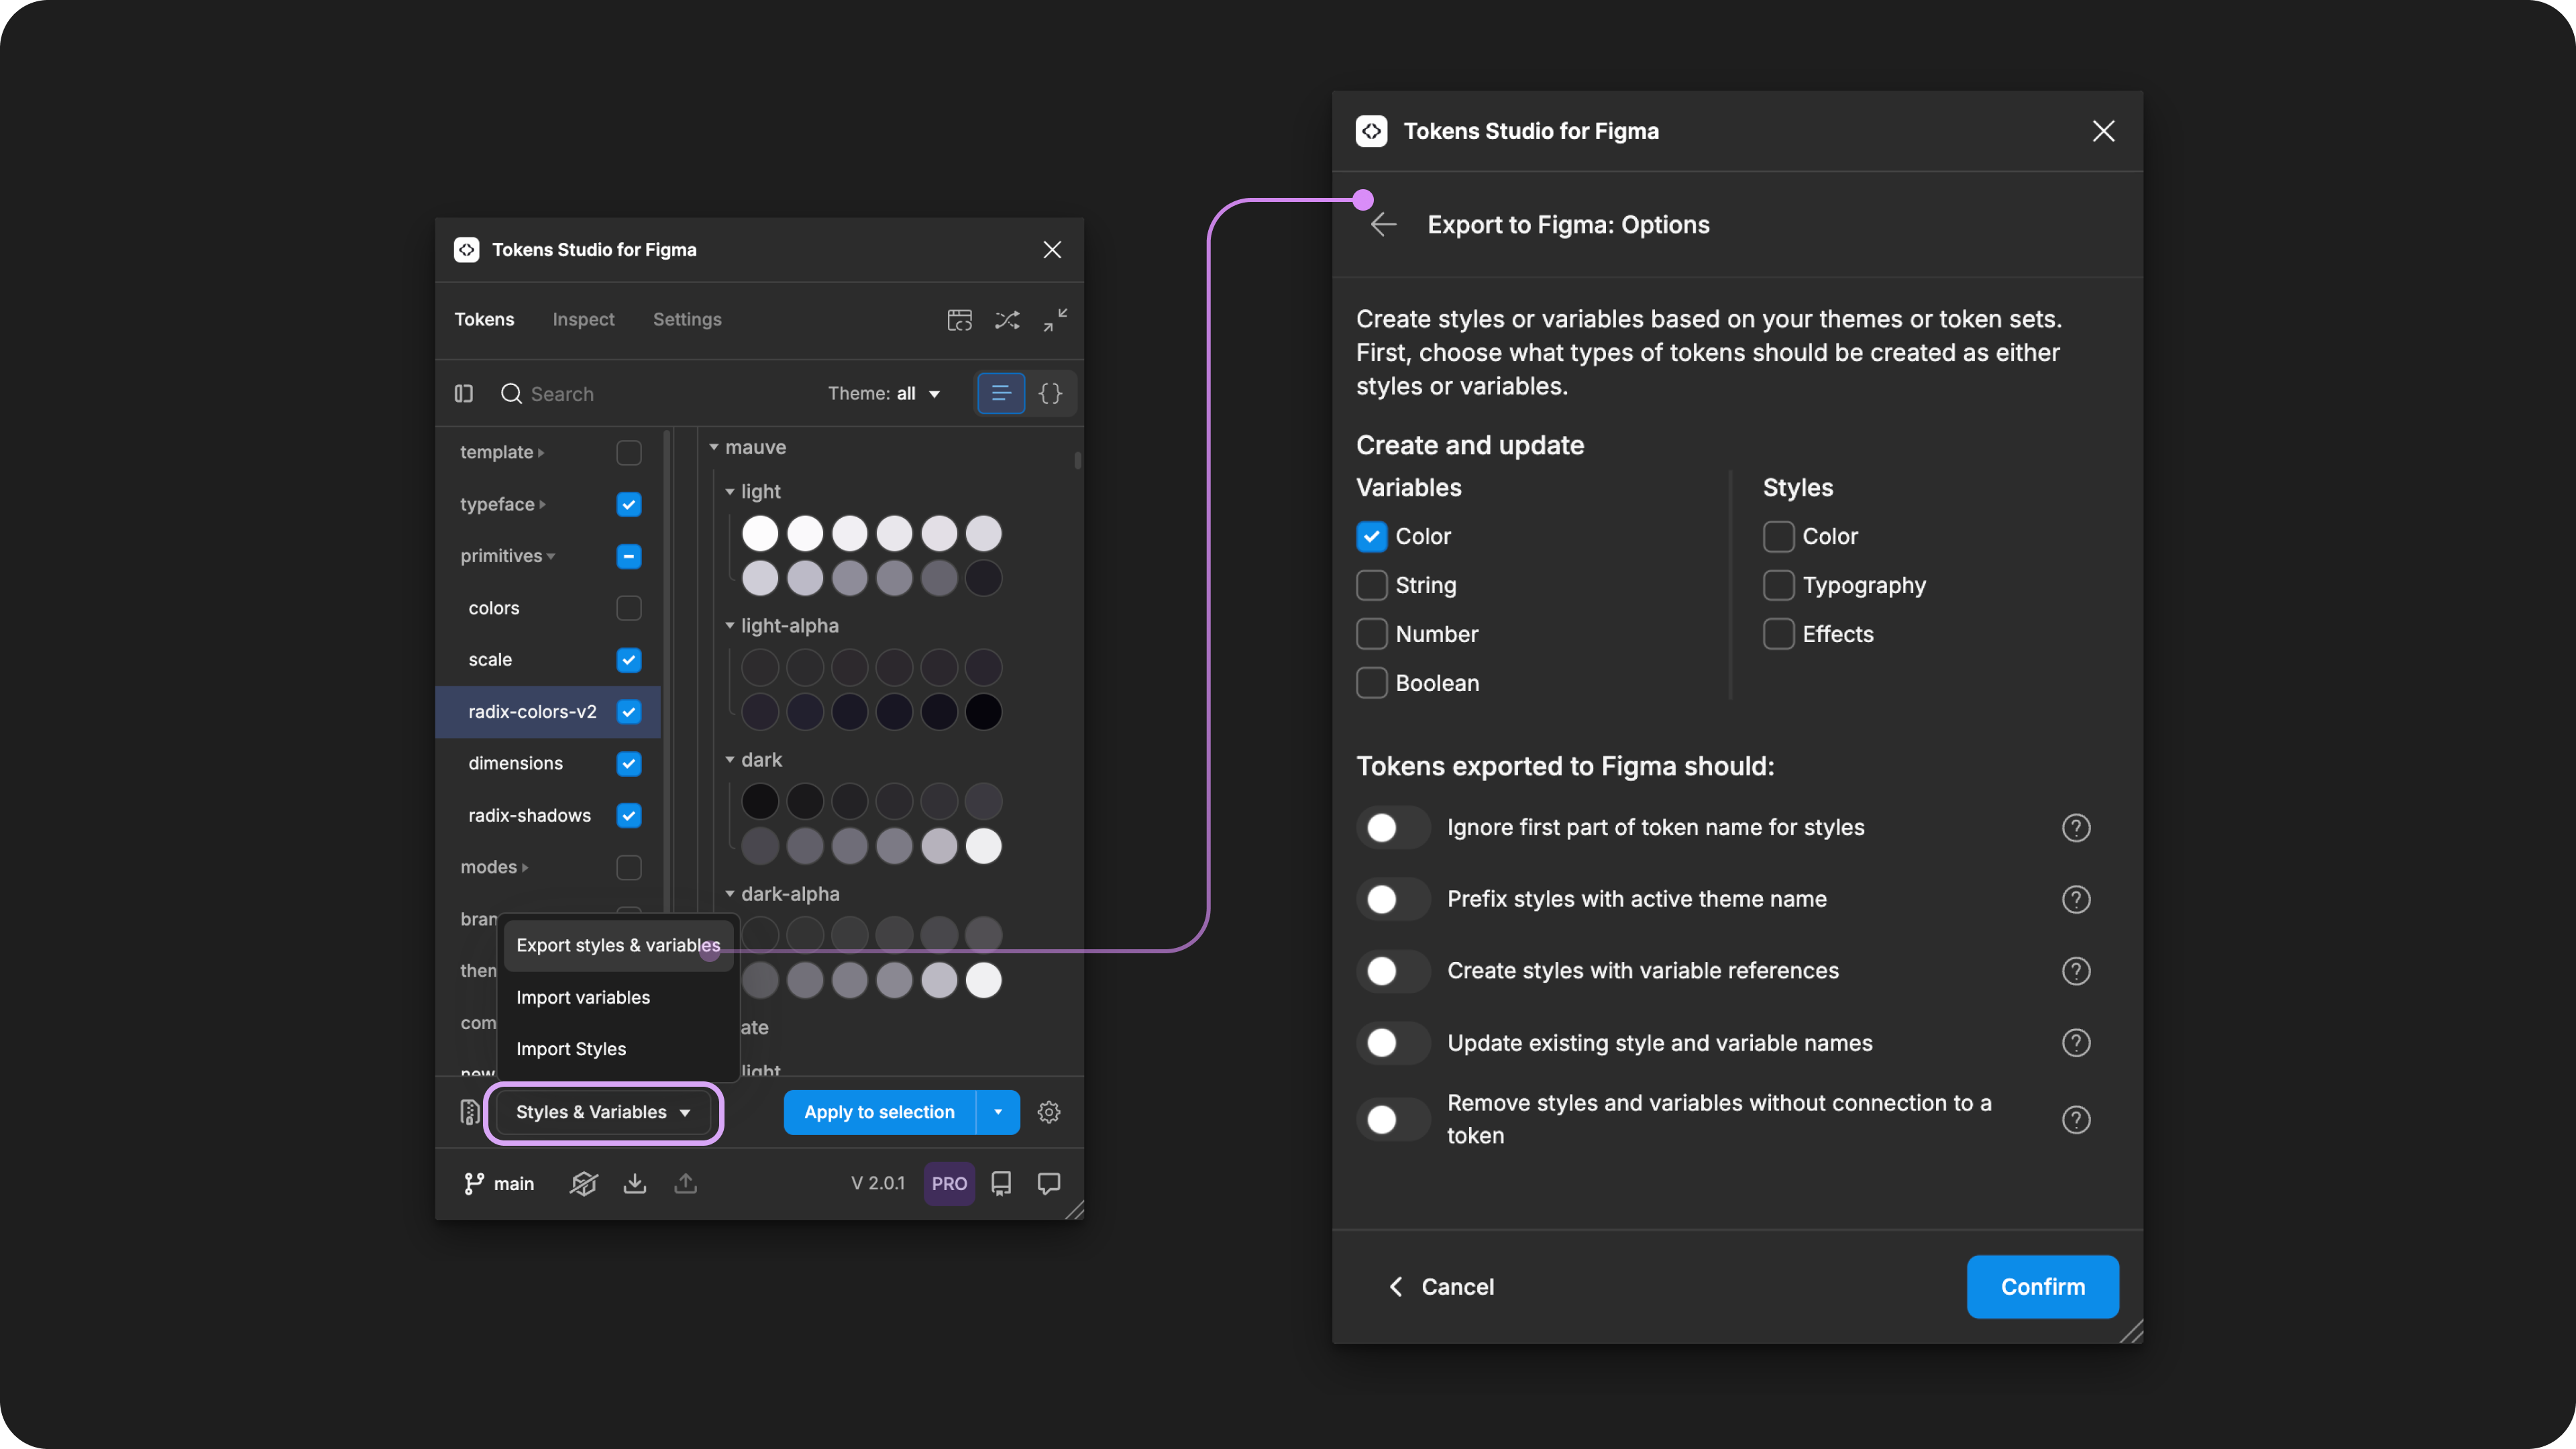This screenshot has width=2576, height=1449.
Task: Open the document icon left of Styles & Variables
Action: click(x=469, y=1112)
